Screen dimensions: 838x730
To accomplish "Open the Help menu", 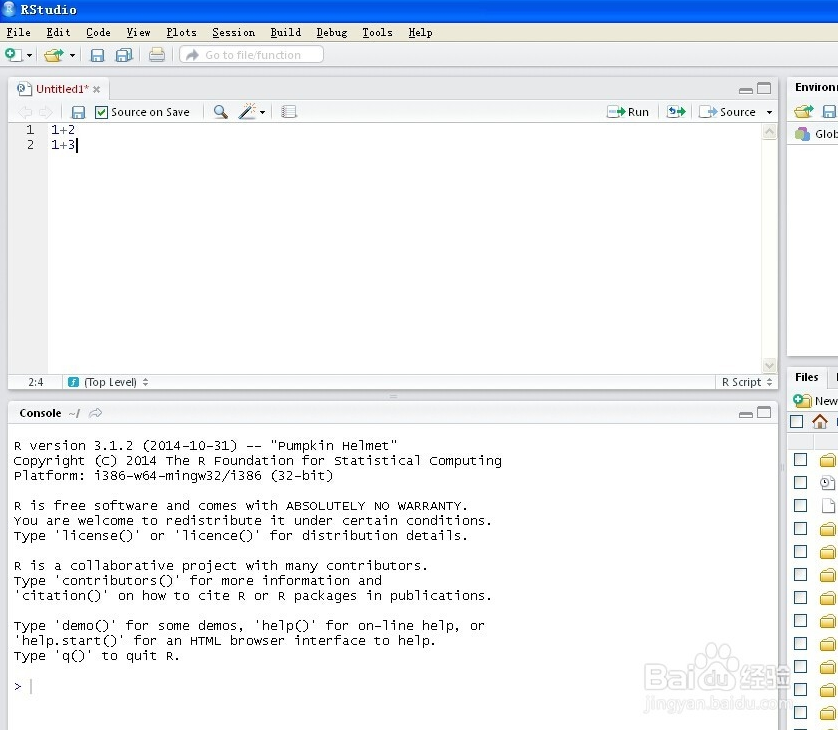I will 420,33.
